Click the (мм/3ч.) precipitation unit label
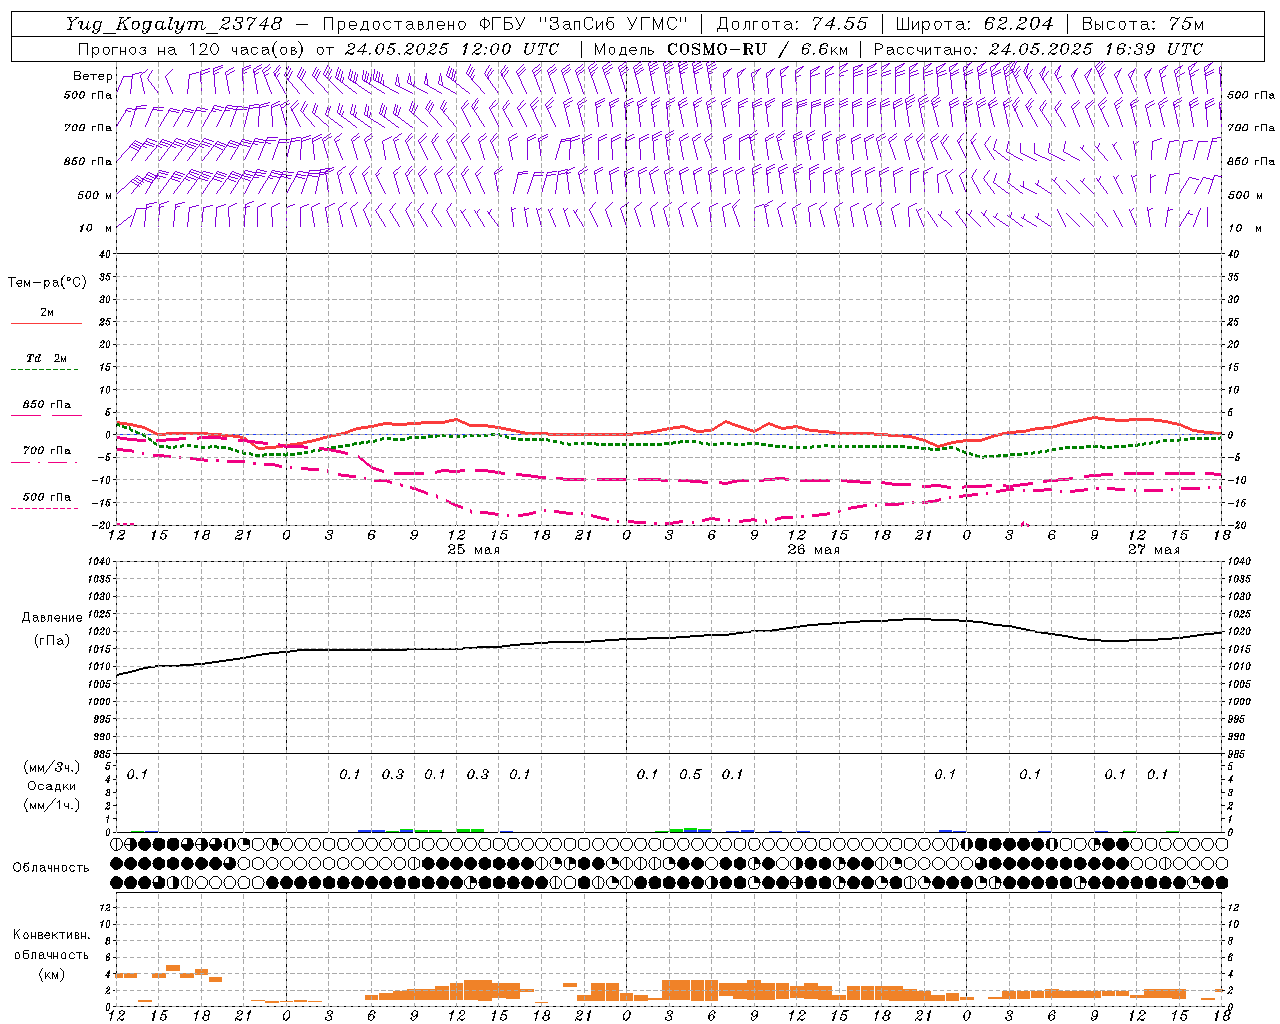The image size is (1280, 1024). 52,767
